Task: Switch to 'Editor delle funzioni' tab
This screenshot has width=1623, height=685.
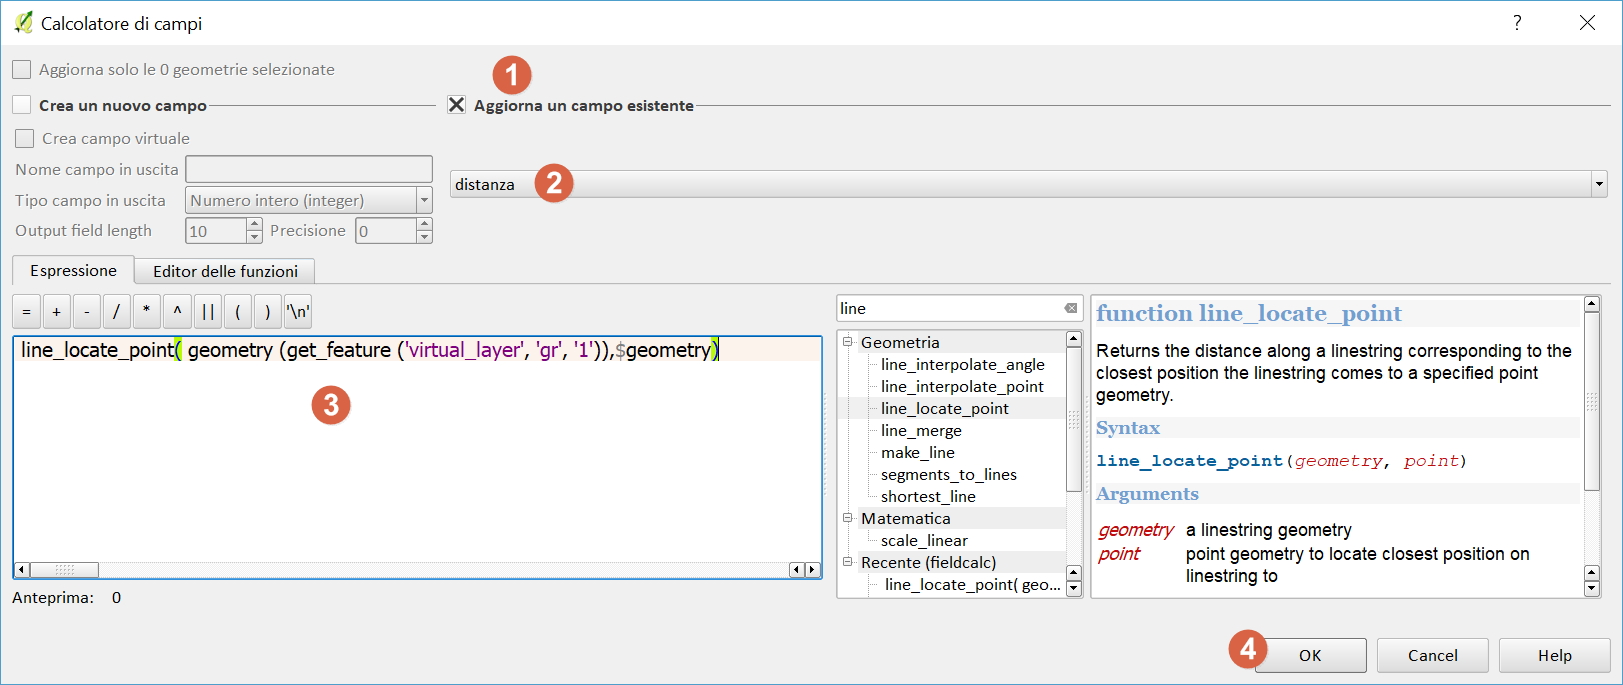Action: 225,271
